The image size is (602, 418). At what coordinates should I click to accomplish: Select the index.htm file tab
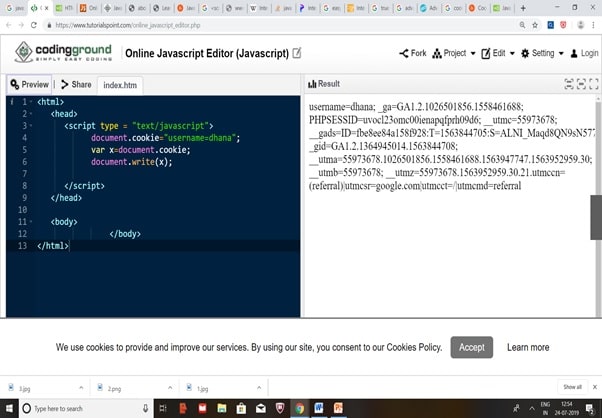click(120, 85)
